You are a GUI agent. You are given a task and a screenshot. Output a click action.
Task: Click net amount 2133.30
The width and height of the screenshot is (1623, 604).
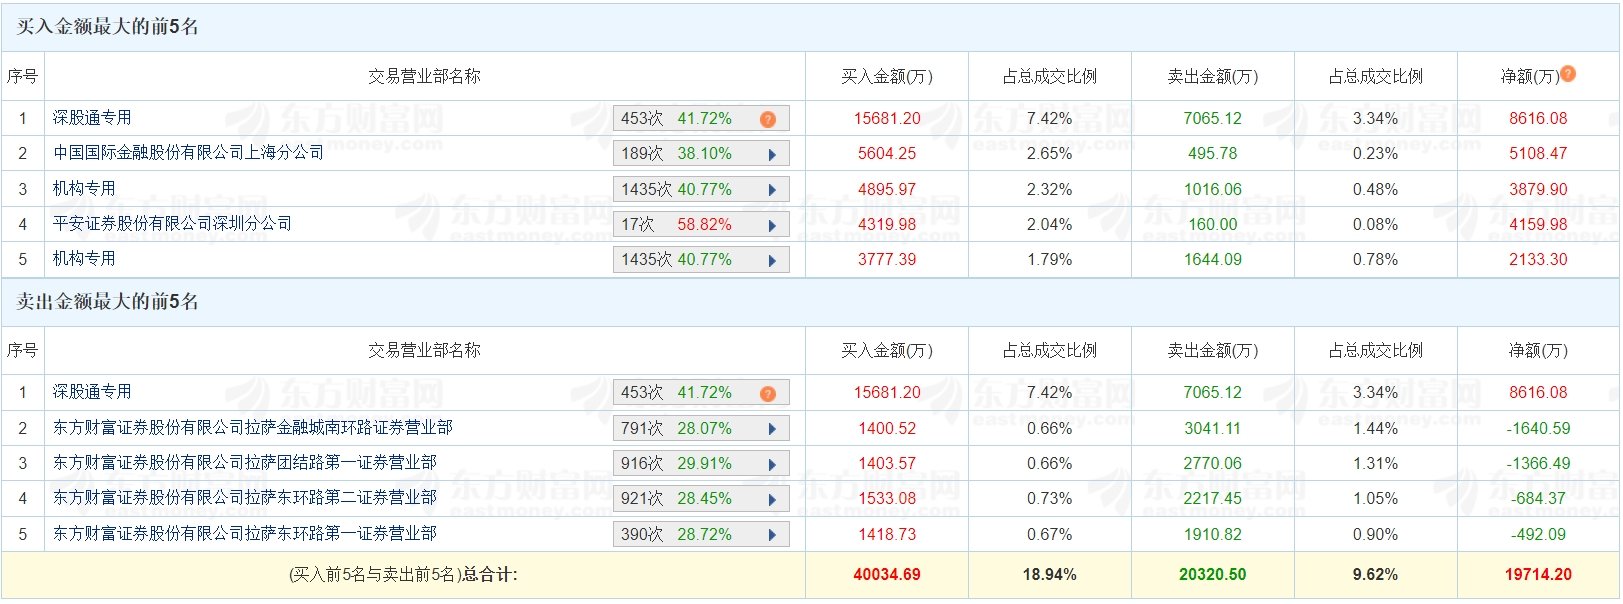click(1538, 259)
